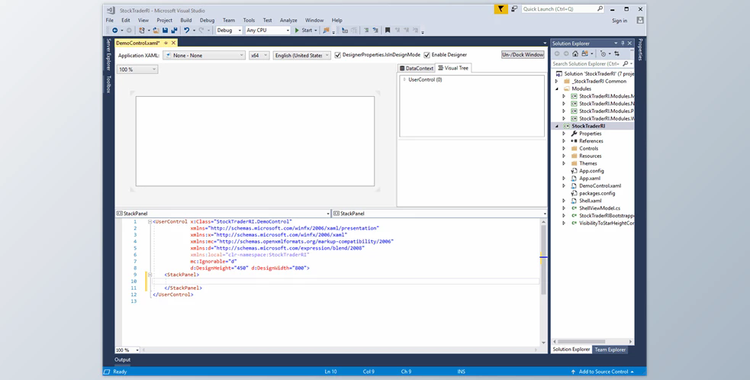This screenshot has width=750, height=380.
Task: Click the green Start debugging play icon
Action: click(x=297, y=30)
